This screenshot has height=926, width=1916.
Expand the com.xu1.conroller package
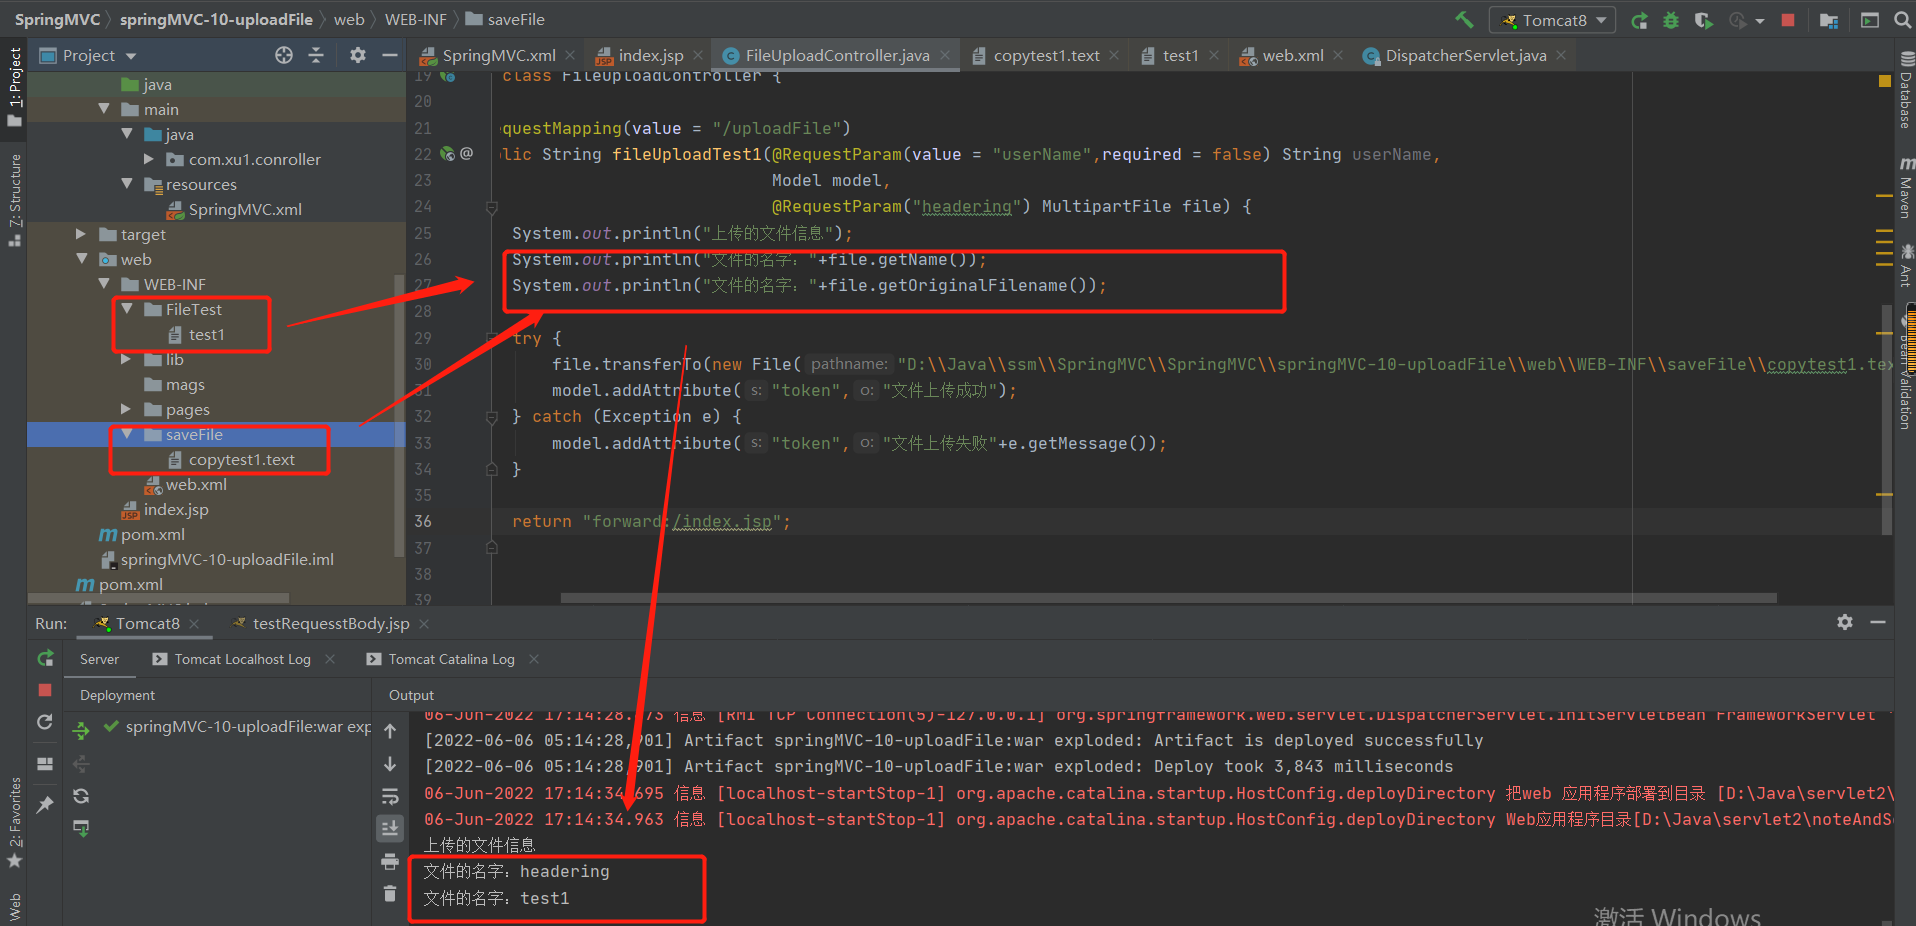coord(149,159)
